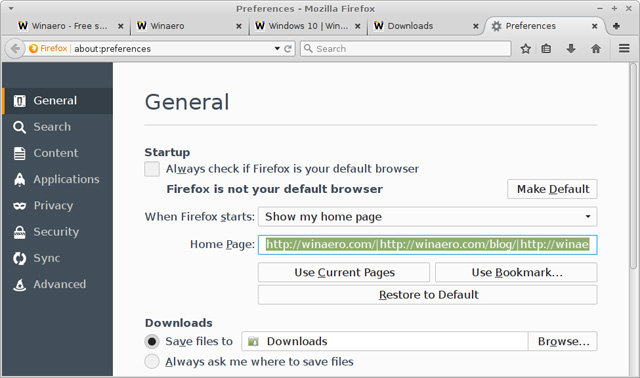Viewport: 640px width, 378px height.
Task: Click the Applications rocket sidebar icon
Action: click(x=19, y=179)
